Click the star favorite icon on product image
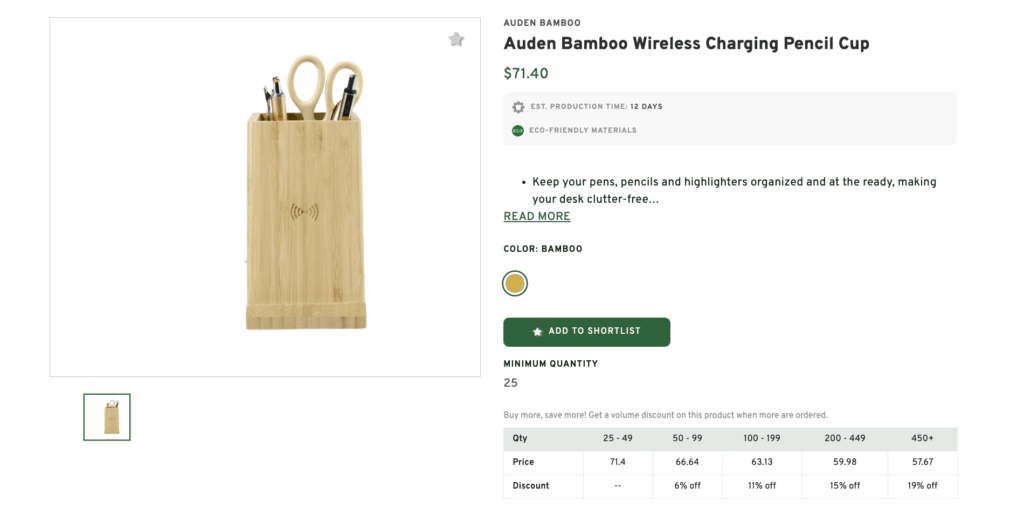 [x=456, y=40]
